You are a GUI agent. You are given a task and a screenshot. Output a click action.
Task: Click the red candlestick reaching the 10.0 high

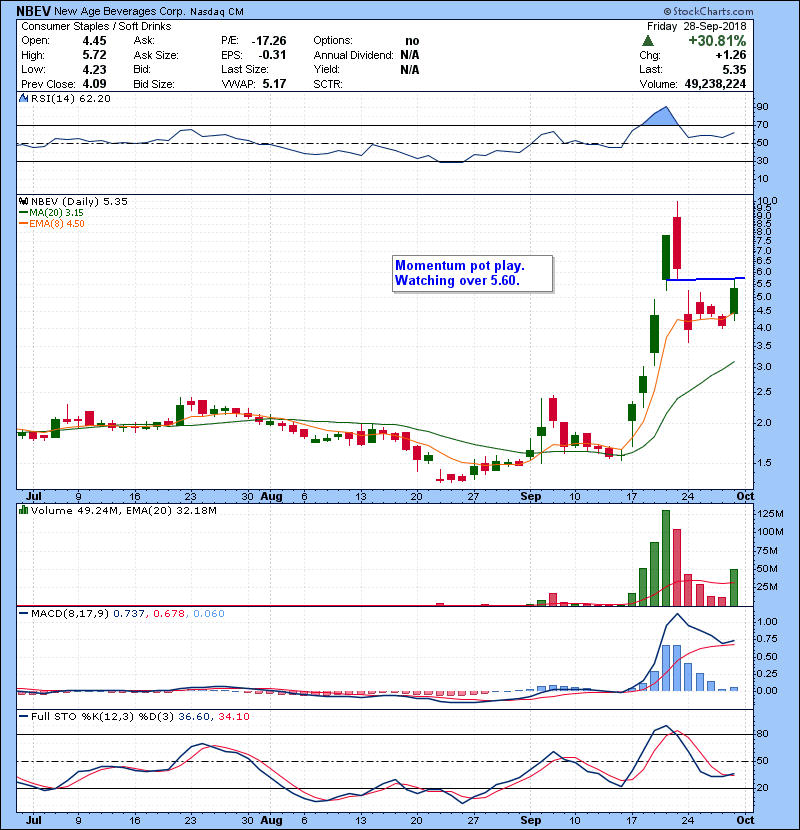(677, 242)
